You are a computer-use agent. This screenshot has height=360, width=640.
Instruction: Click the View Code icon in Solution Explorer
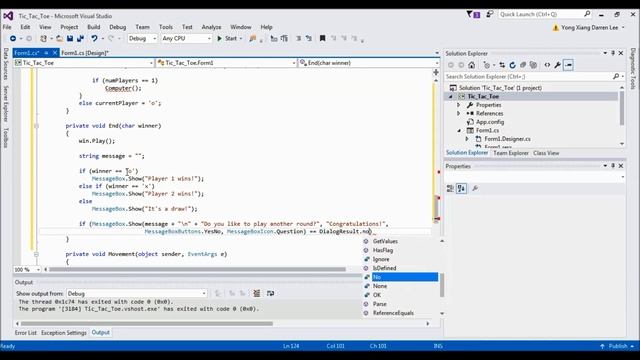coord(547,65)
